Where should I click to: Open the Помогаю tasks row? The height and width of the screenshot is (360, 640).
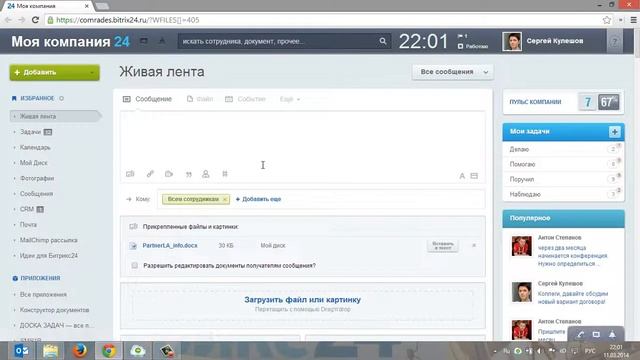click(563, 164)
